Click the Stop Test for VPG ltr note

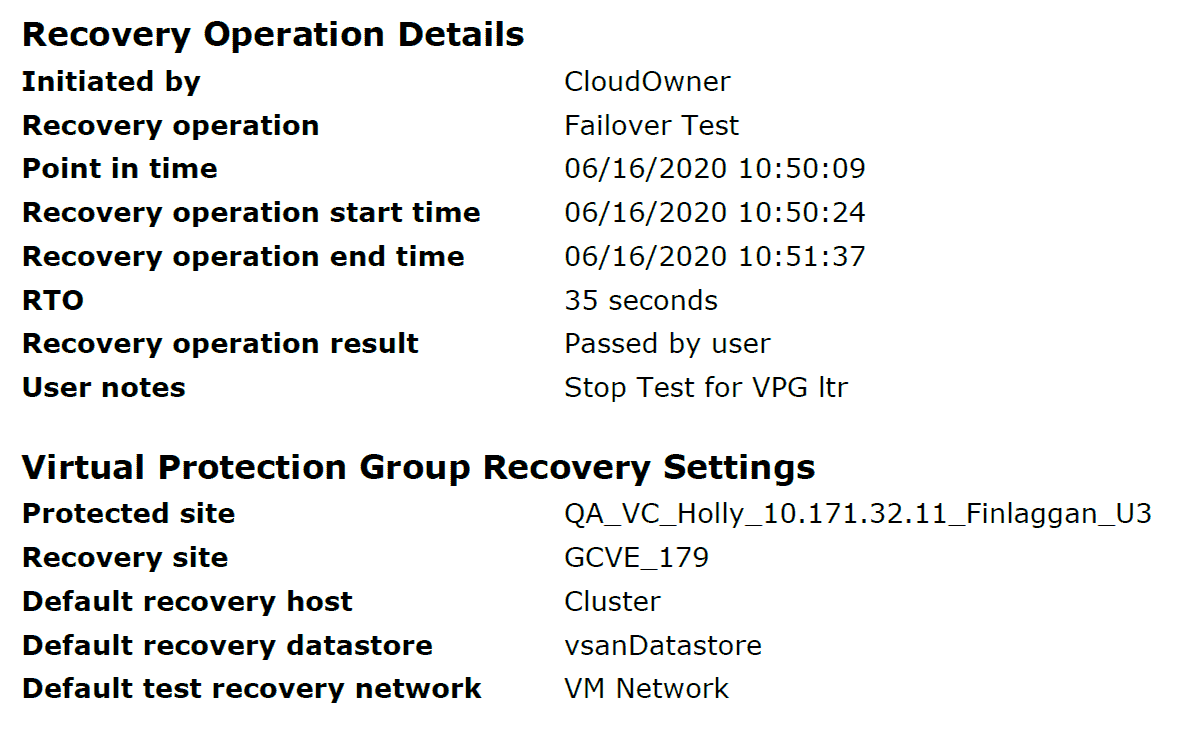point(705,388)
